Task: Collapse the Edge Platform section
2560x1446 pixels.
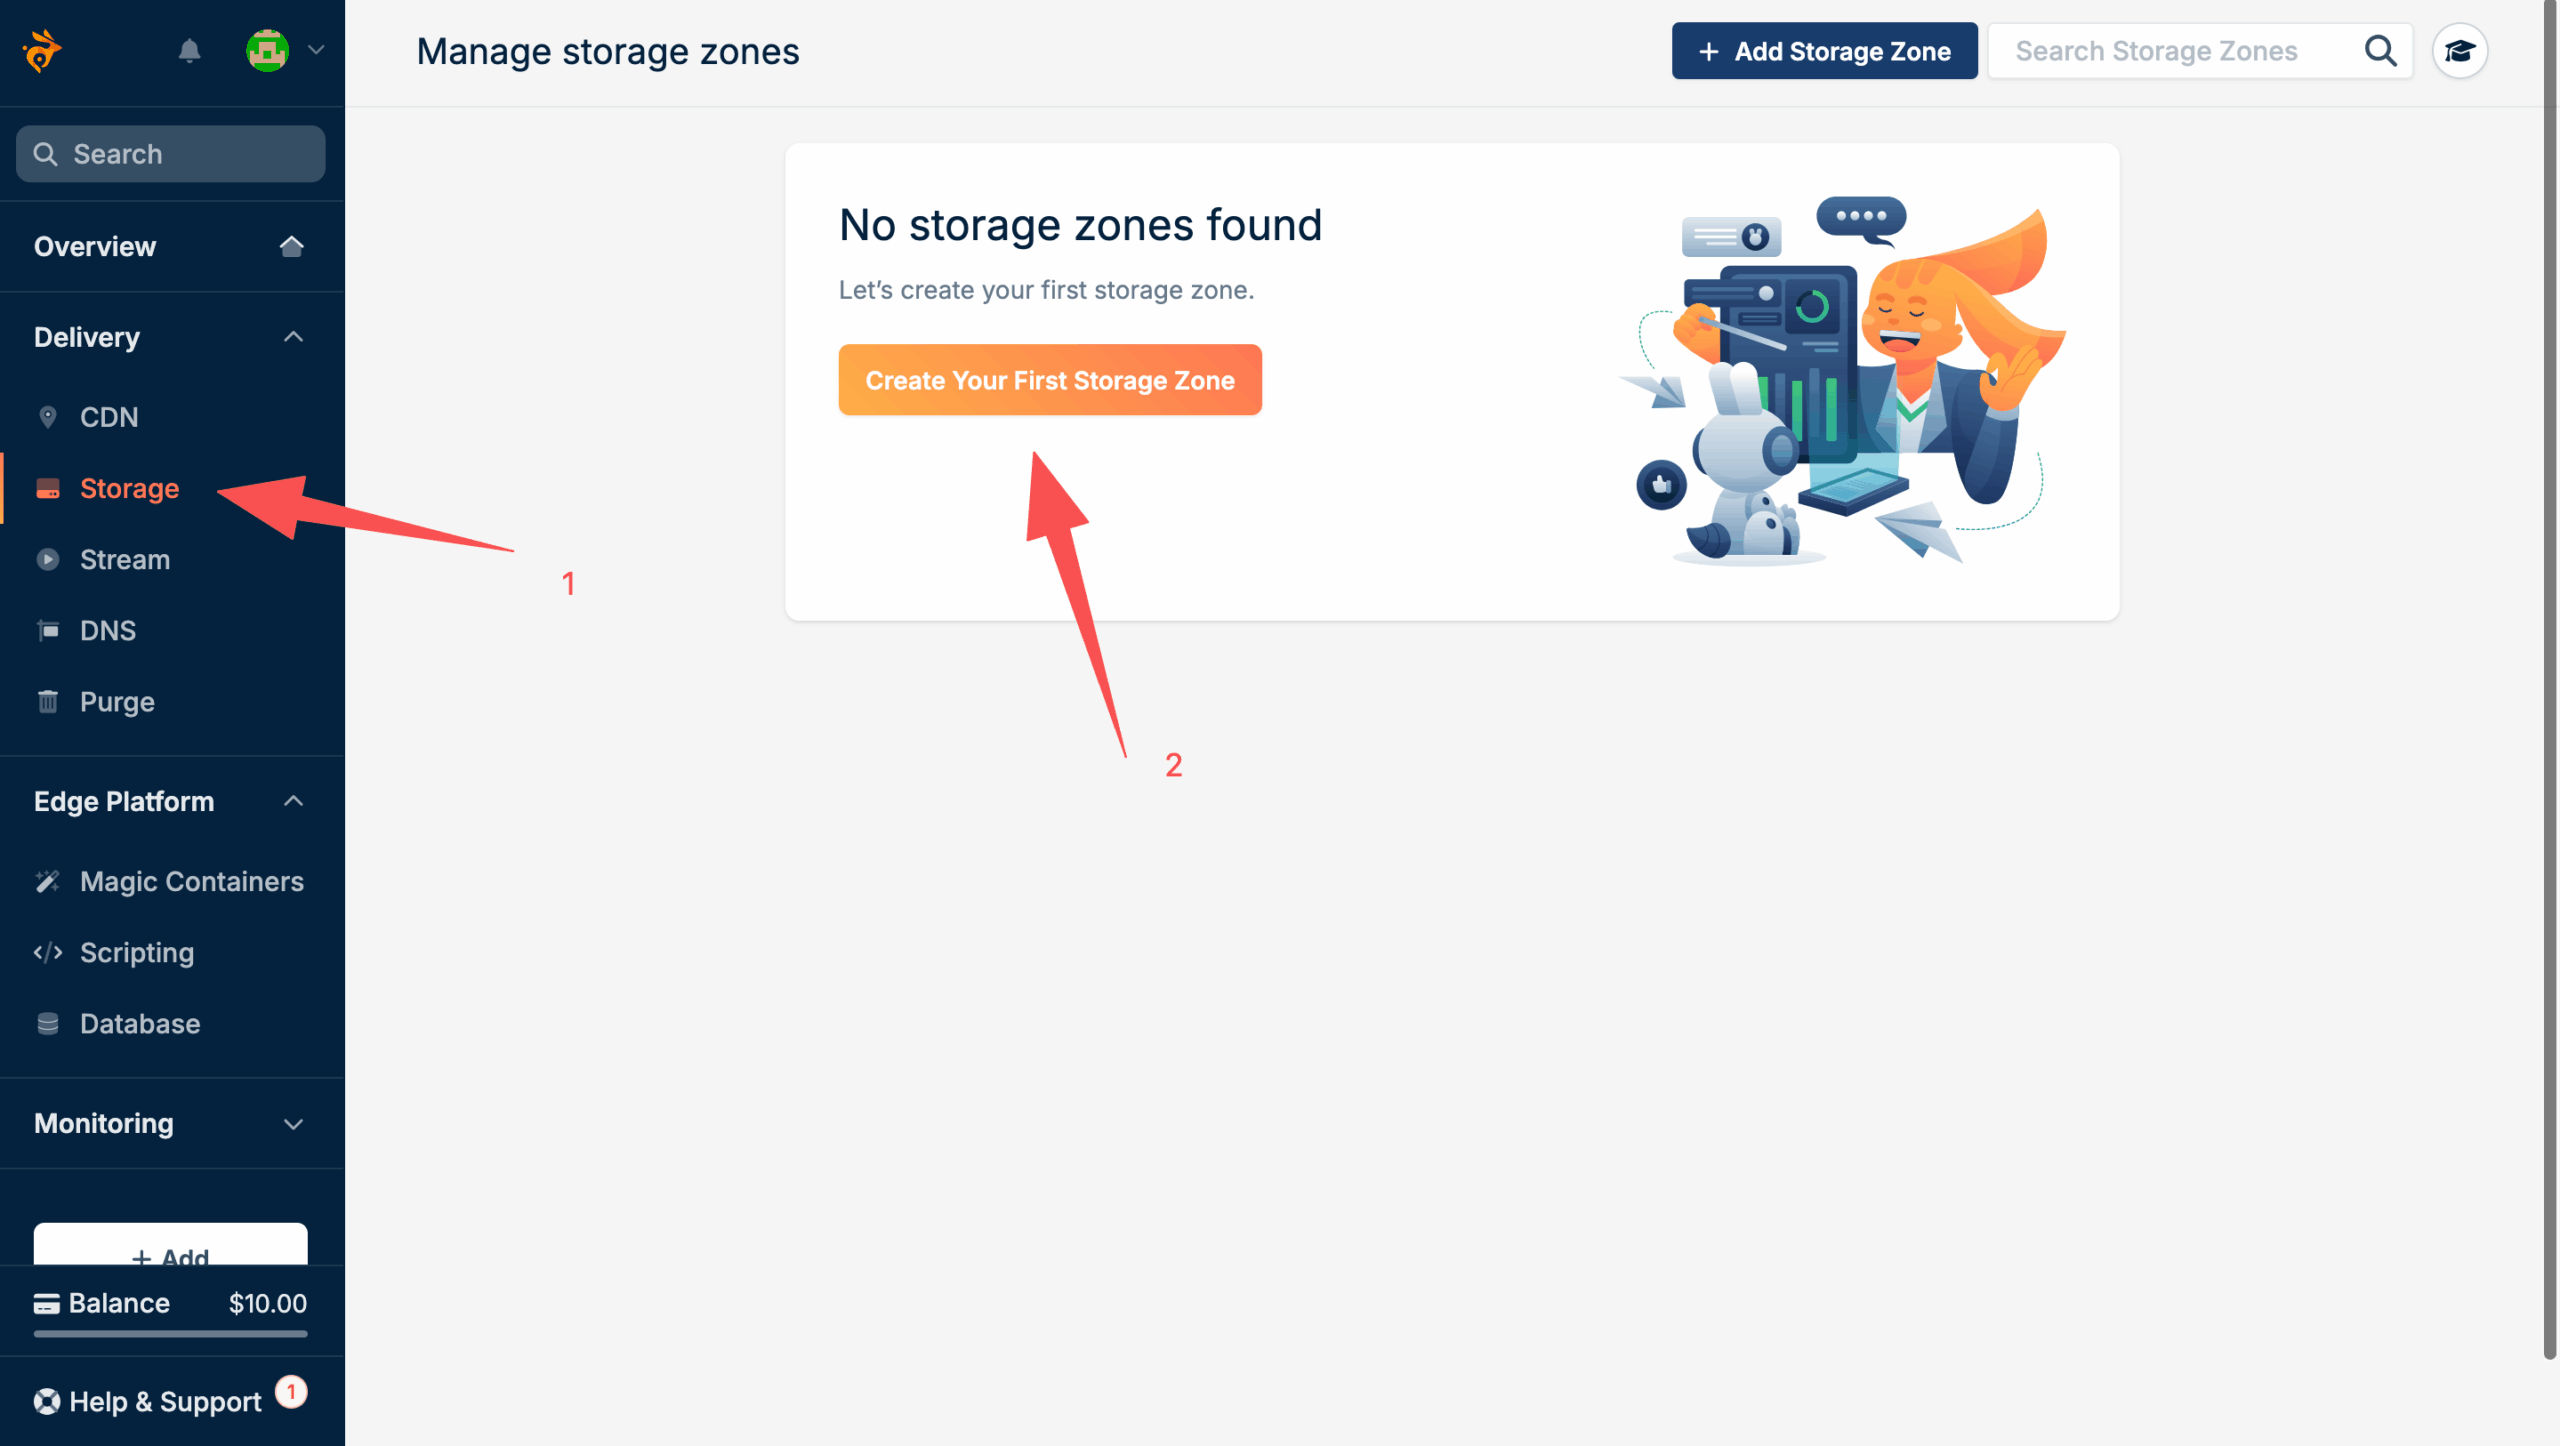Action: click(x=293, y=801)
